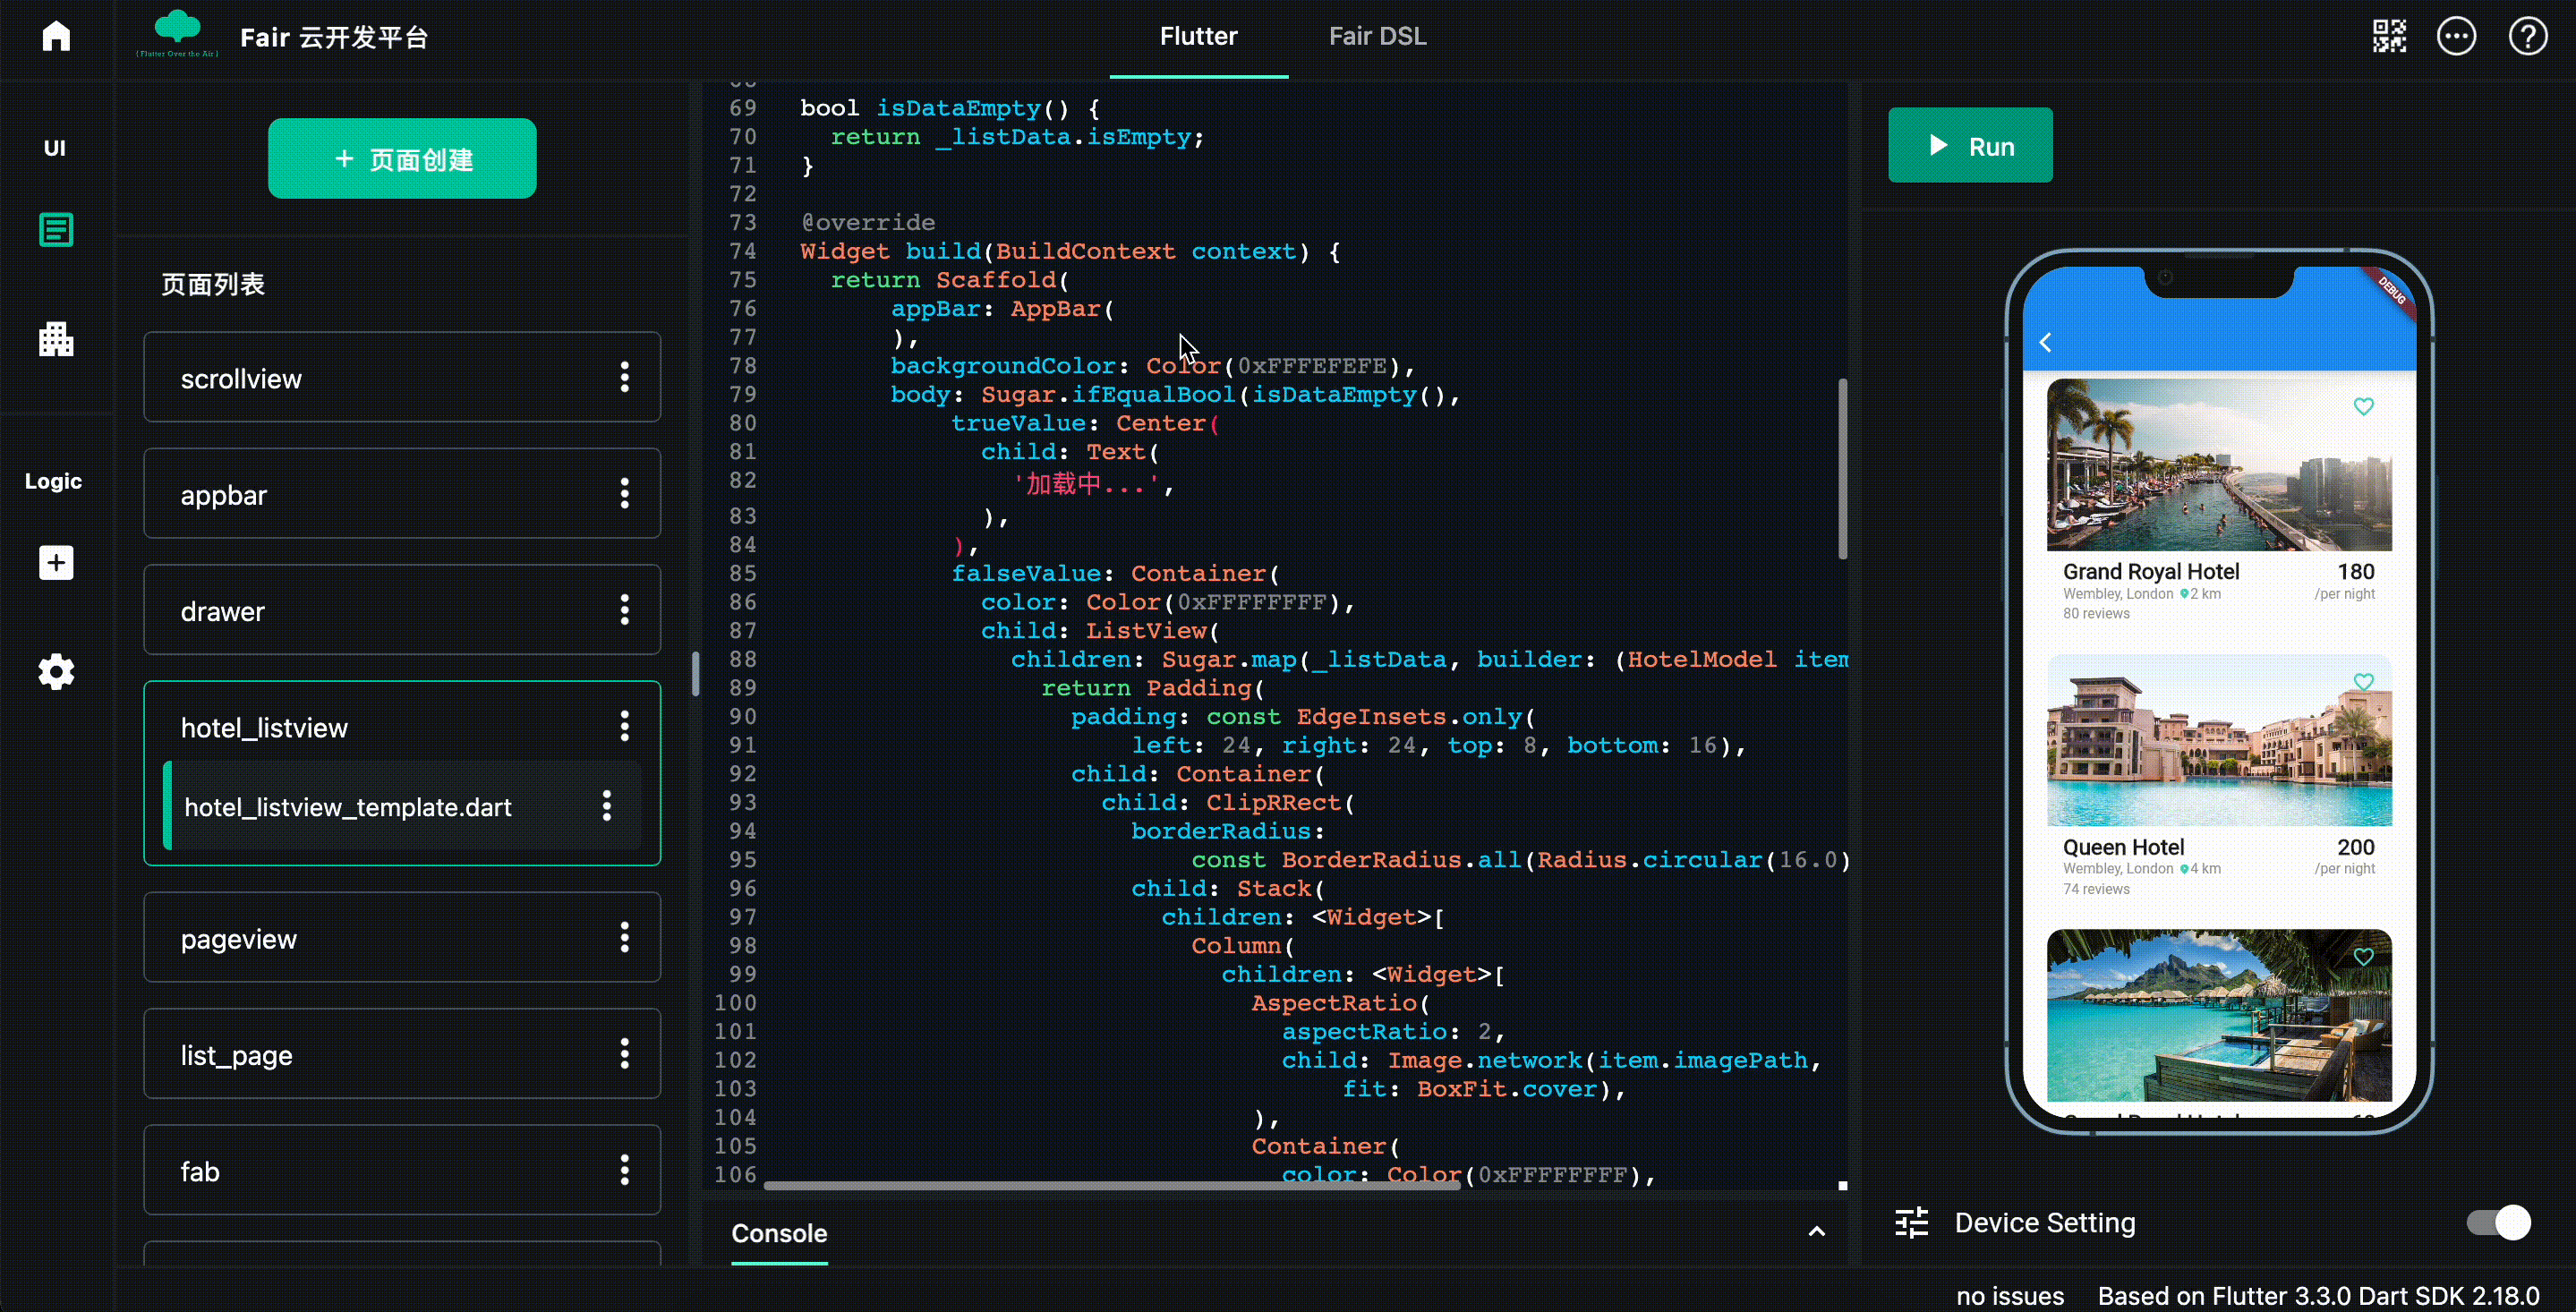Expand the Console panel chevron
Image resolution: width=2576 pixels, height=1312 pixels.
[x=1816, y=1232]
